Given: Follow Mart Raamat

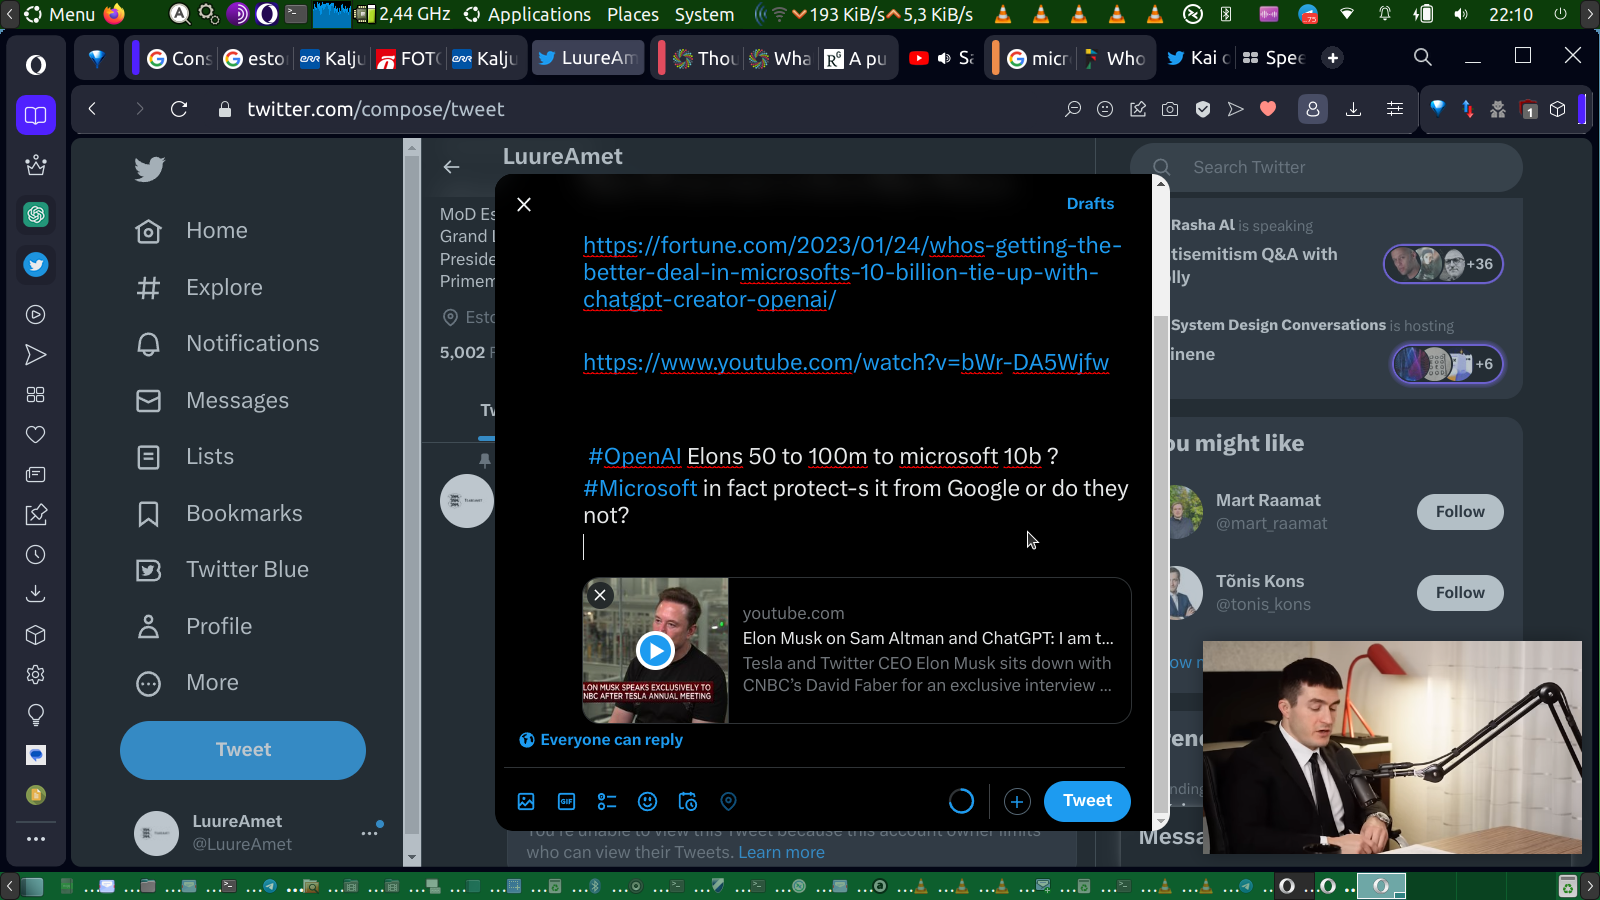Looking at the screenshot, I should (1460, 512).
